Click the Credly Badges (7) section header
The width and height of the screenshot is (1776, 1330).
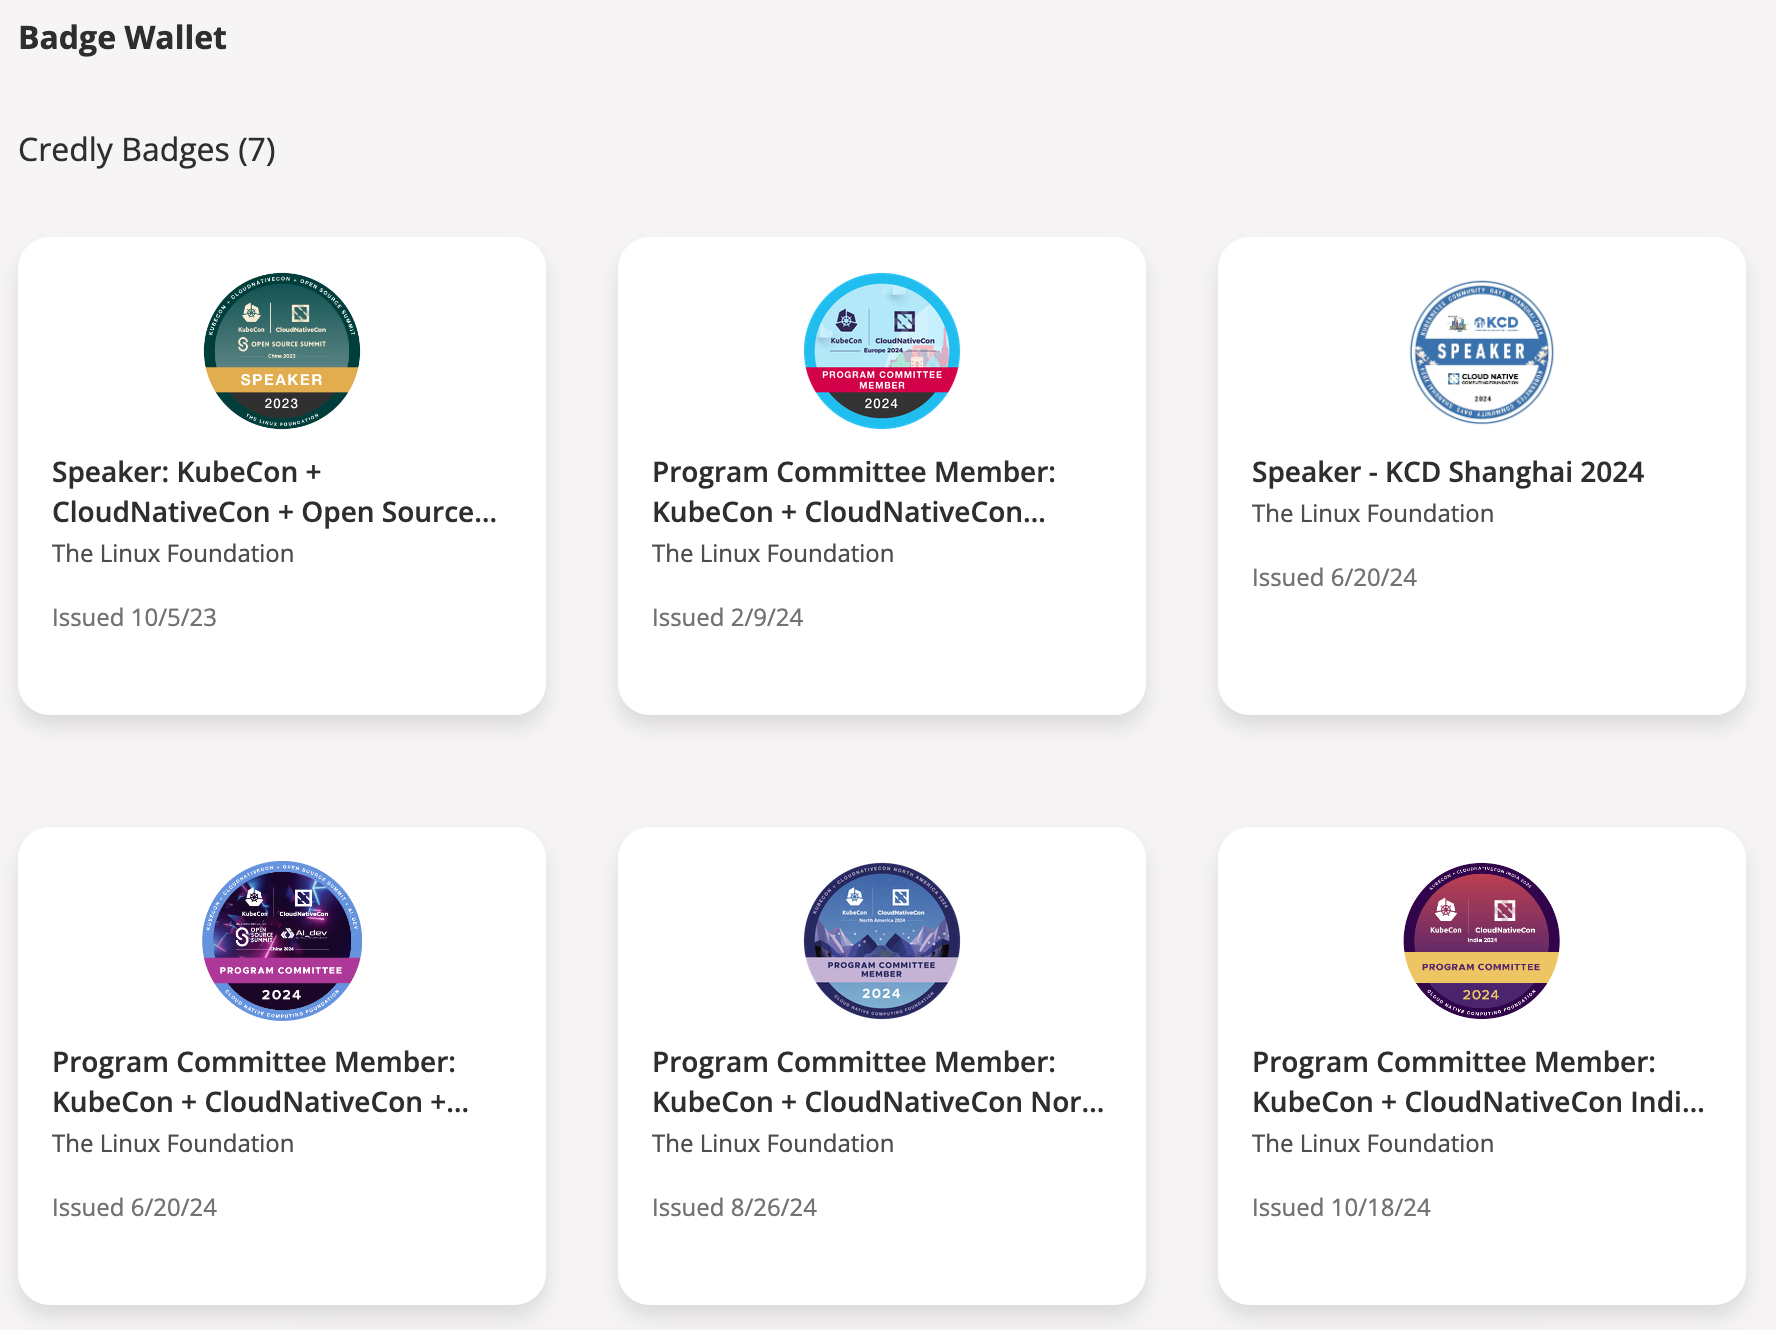(146, 149)
